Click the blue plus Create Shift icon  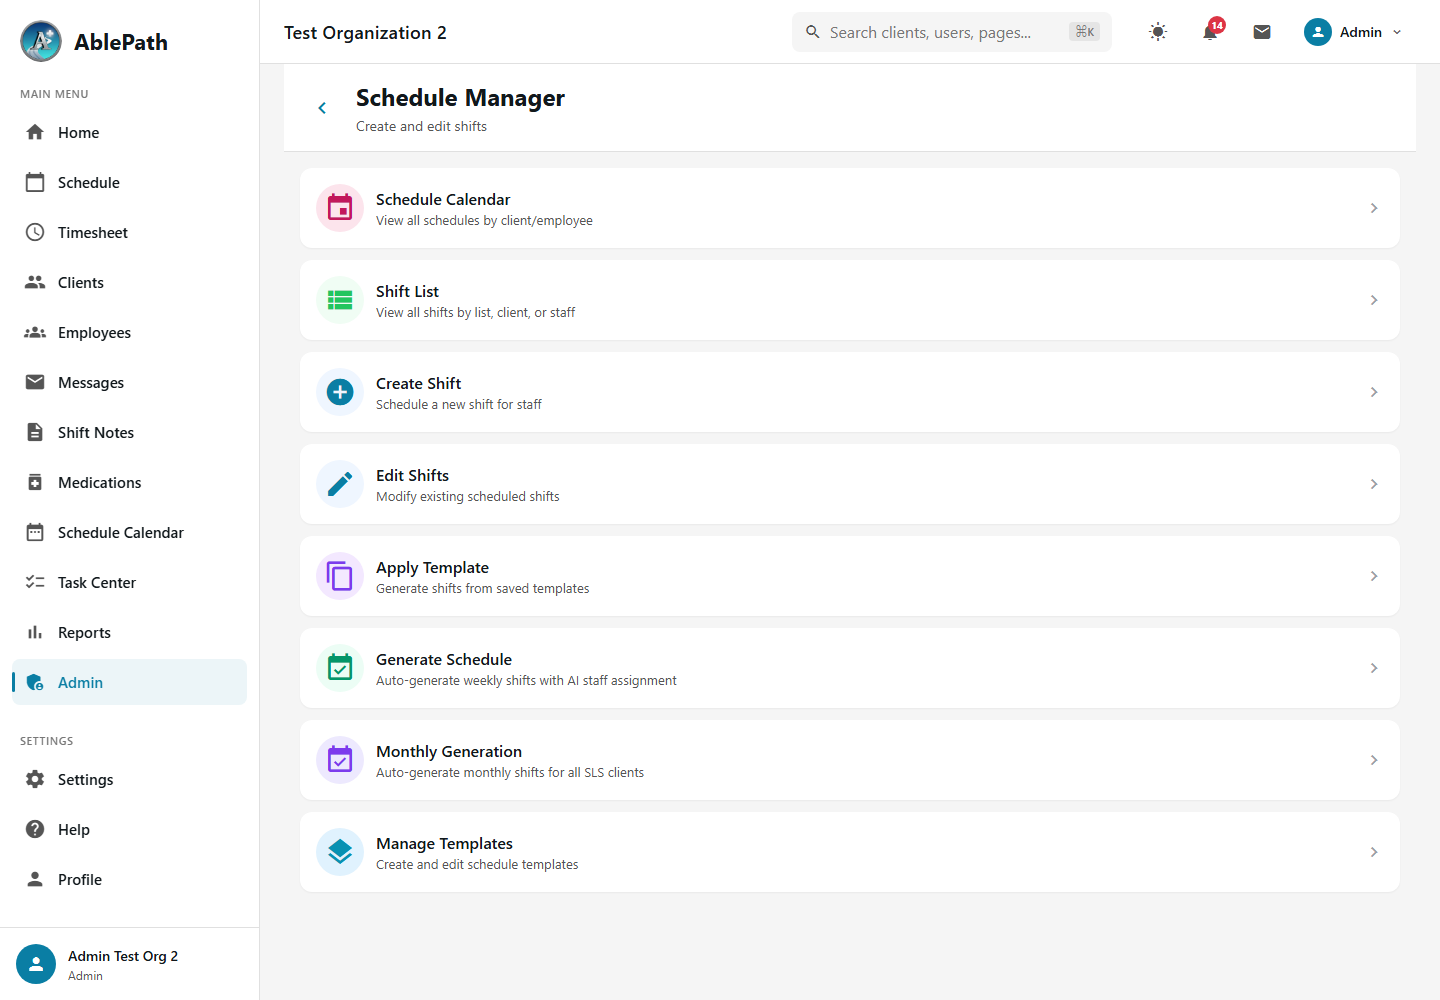click(x=340, y=392)
